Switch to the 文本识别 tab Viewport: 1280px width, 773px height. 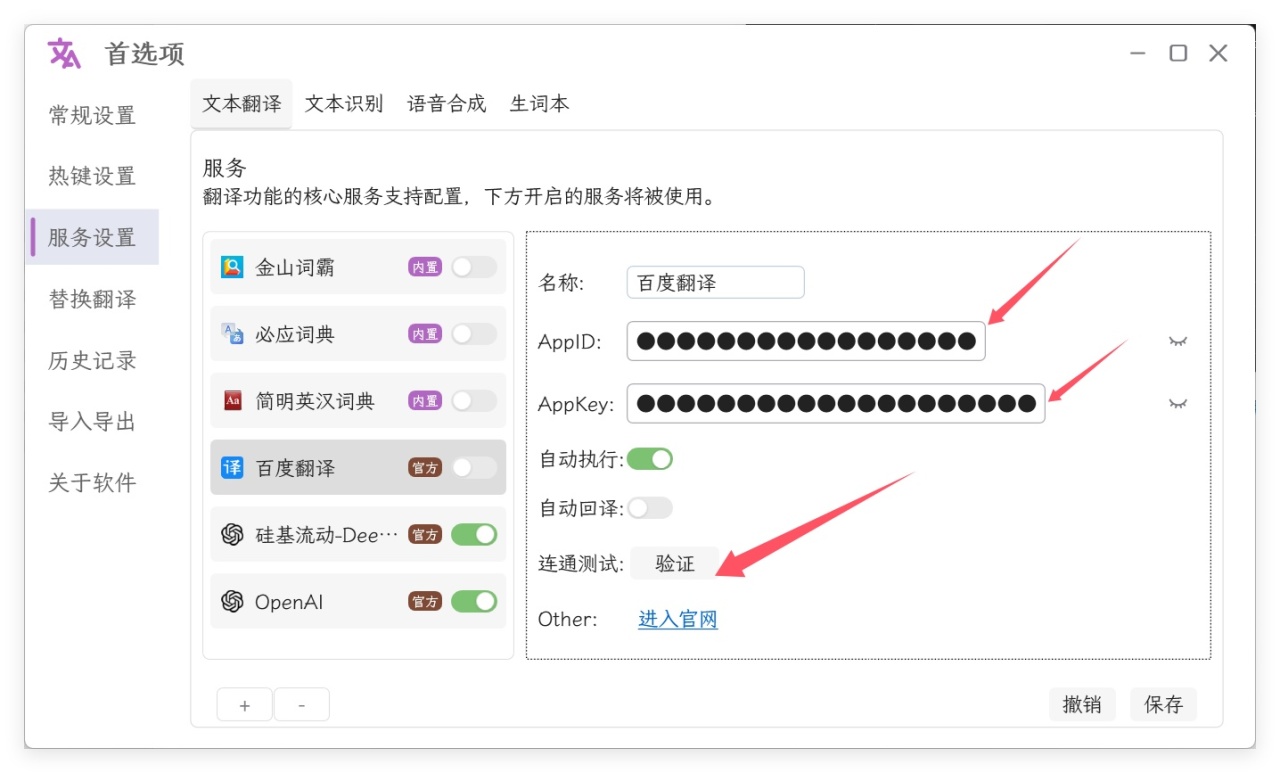point(344,104)
